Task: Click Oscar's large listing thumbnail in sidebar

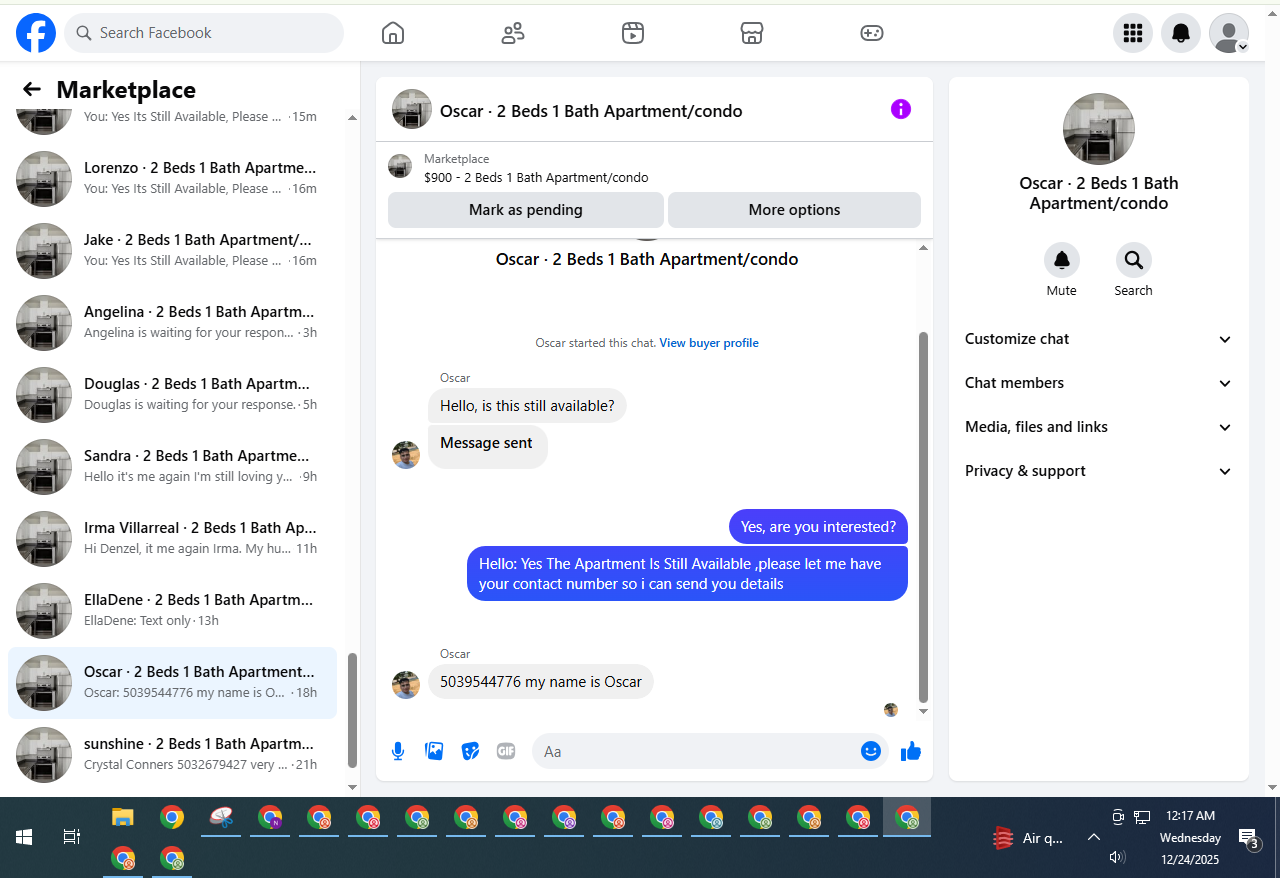Action: coord(1099,129)
